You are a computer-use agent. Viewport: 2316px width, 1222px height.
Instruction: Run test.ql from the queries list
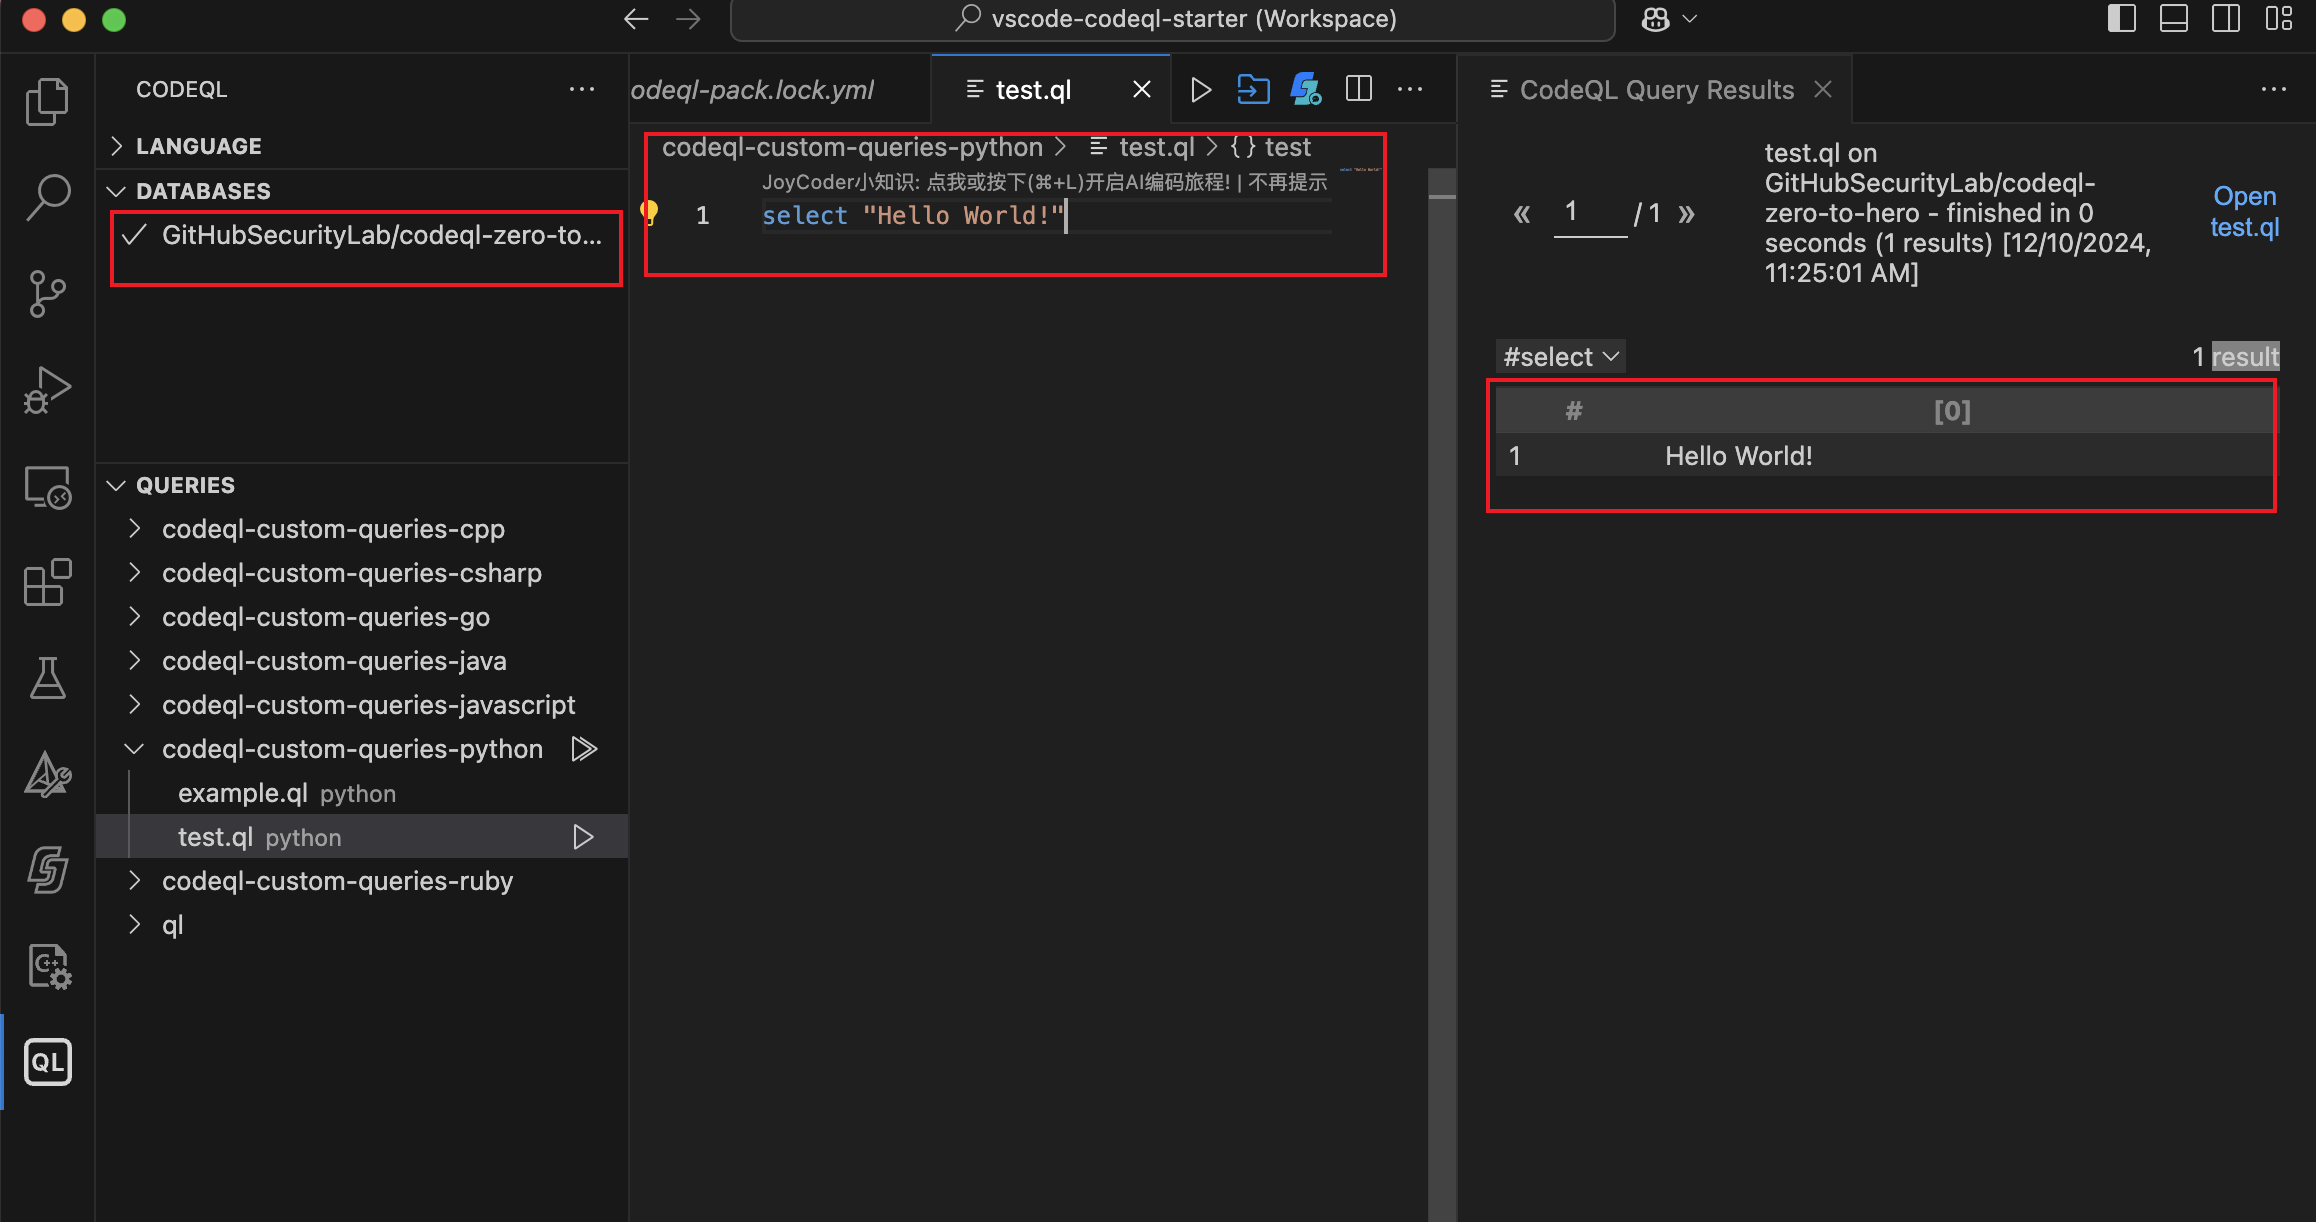click(583, 837)
